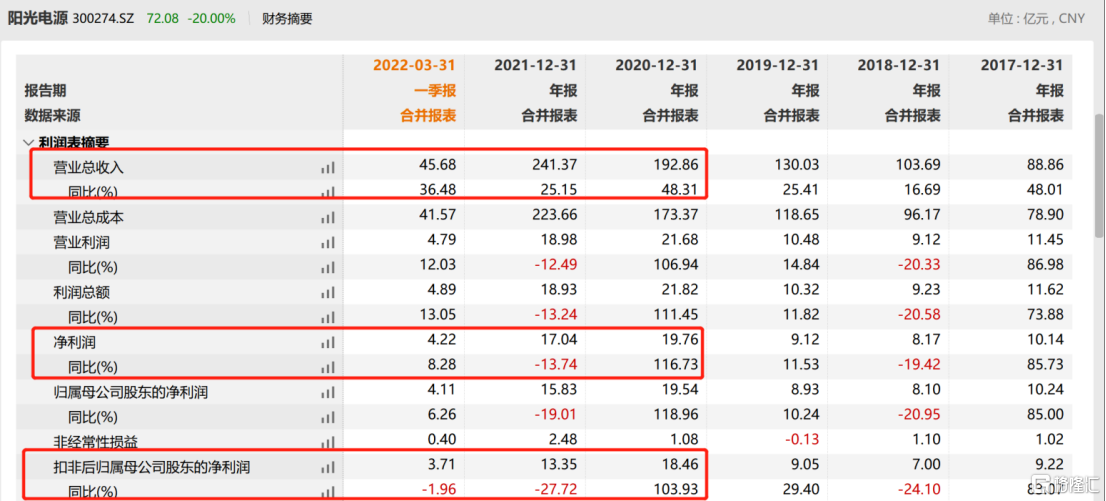The height and width of the screenshot is (501, 1106).
Task: Click revenue value 192.86
Action: (677, 166)
